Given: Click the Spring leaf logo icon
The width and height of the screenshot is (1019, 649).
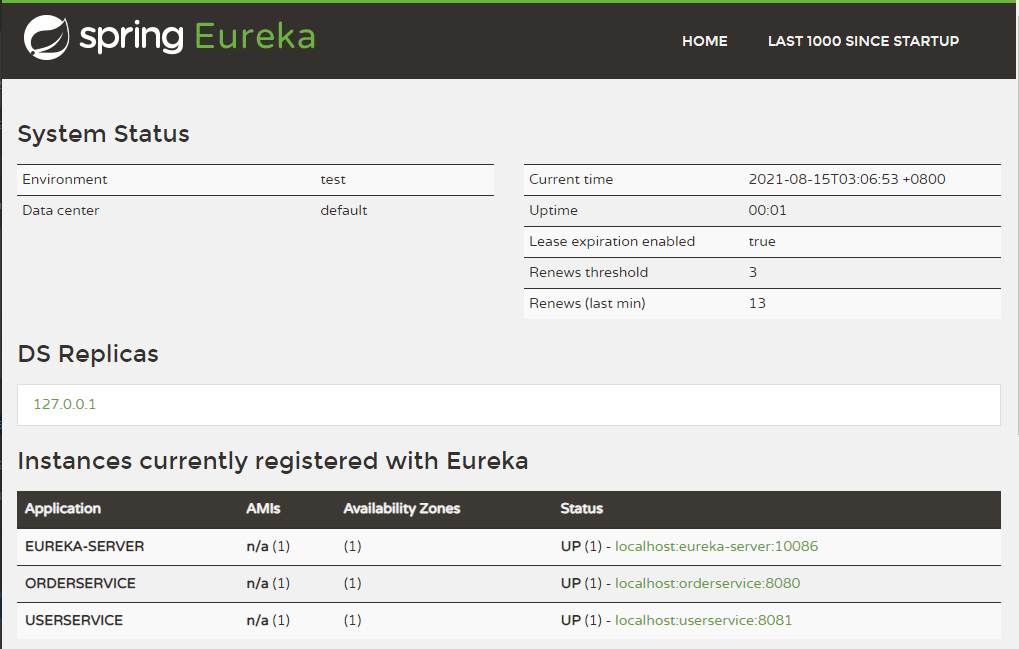Looking at the screenshot, I should tap(46, 38).
